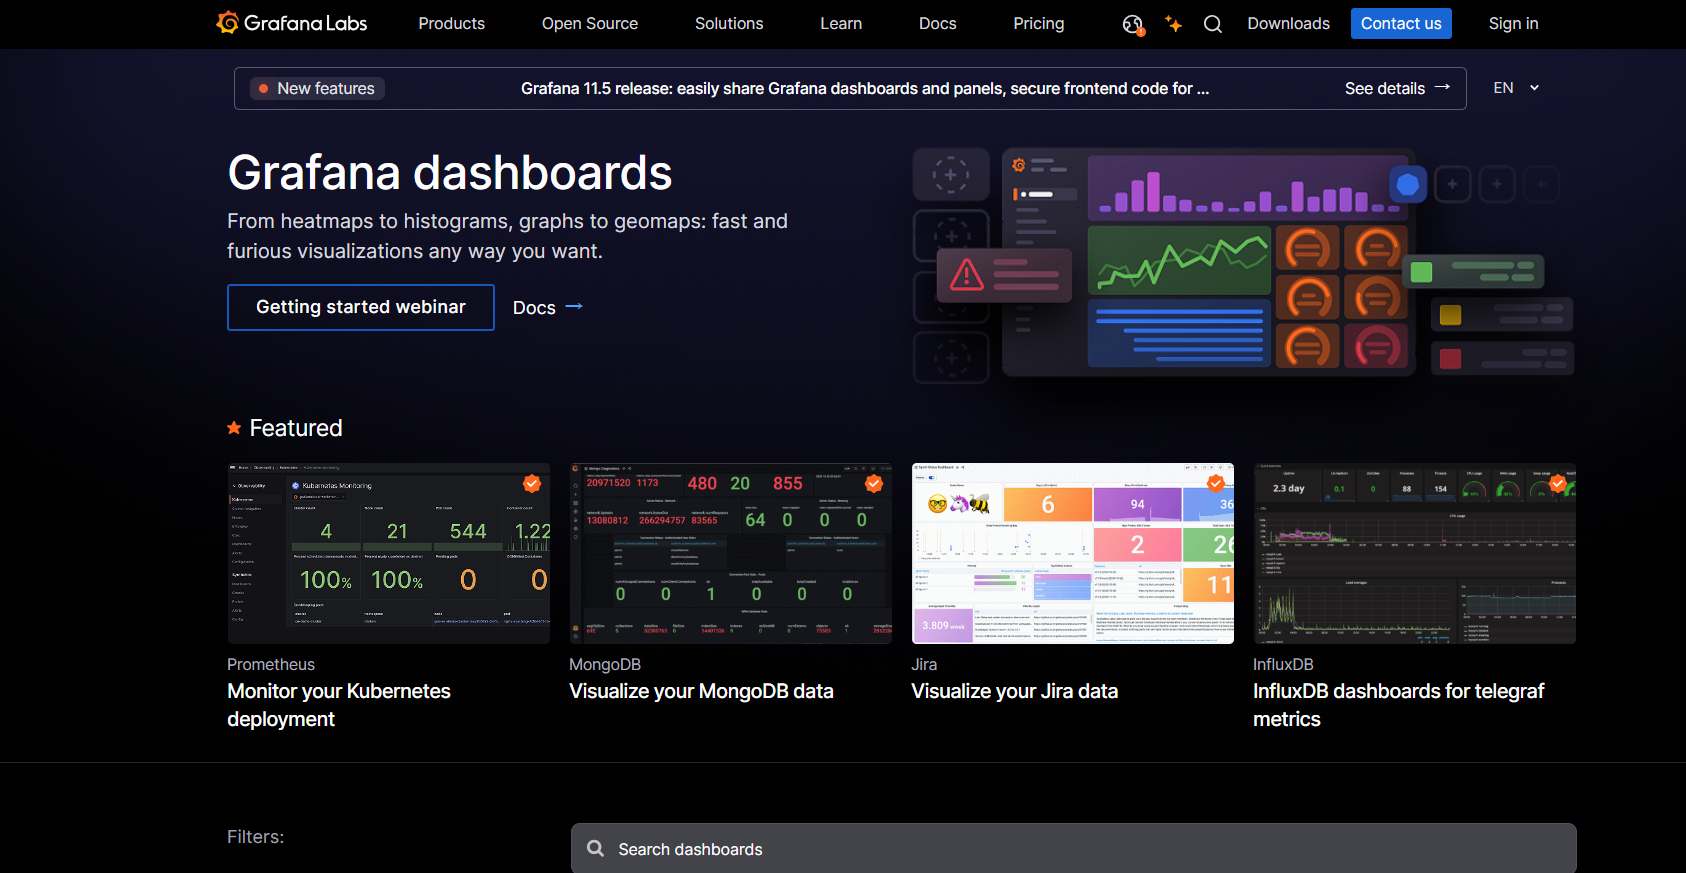This screenshot has height=873, width=1686.
Task: Expand the EN language selector
Action: [x=1516, y=88]
